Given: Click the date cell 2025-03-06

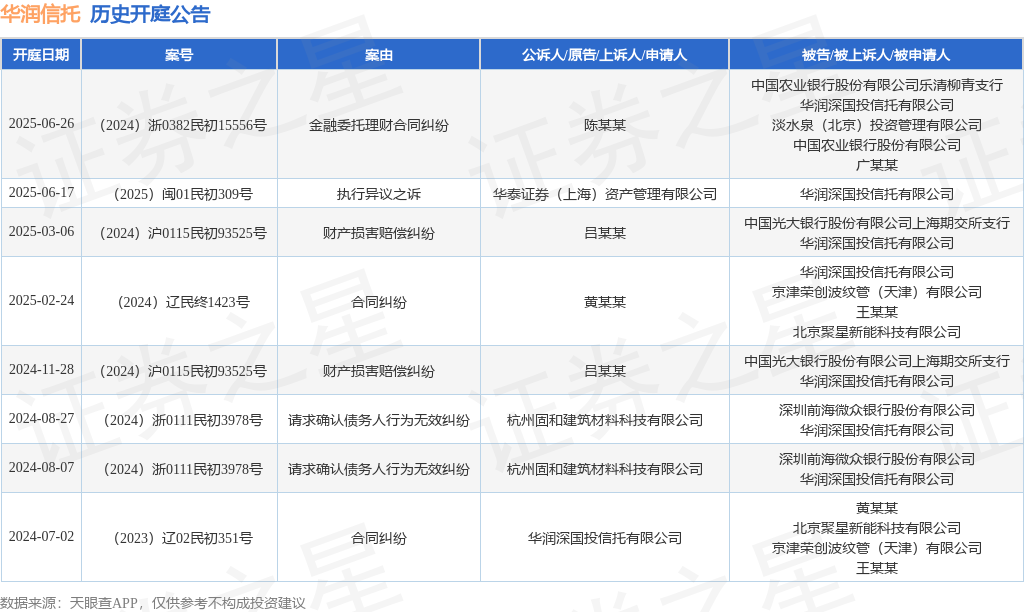Looking at the screenshot, I should point(41,232).
